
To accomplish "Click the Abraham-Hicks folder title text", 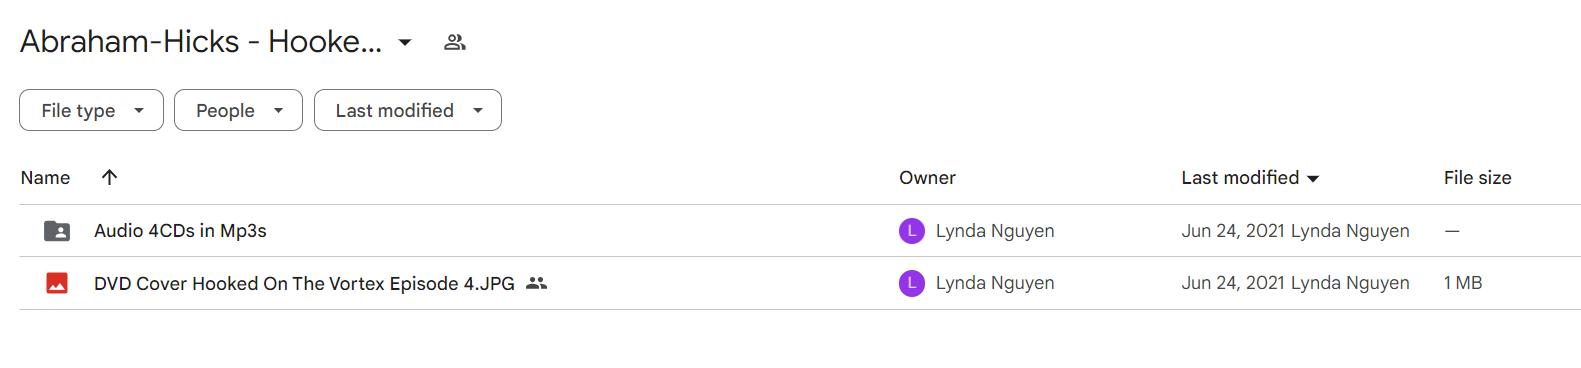I will 201,42.
